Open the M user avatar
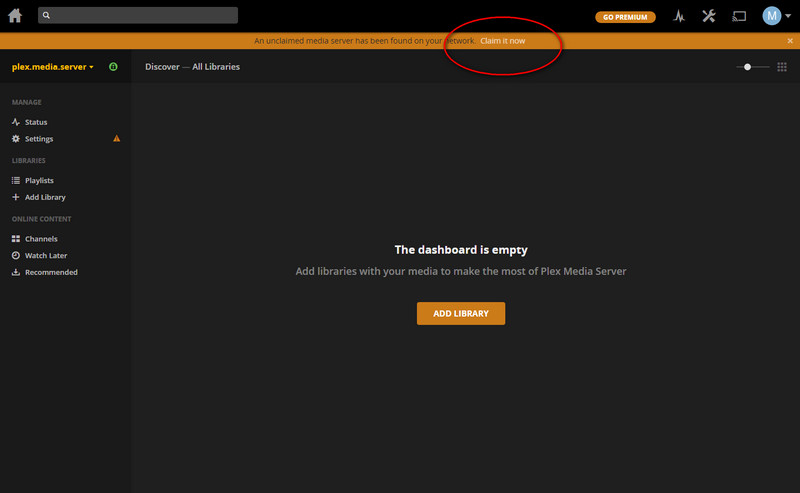The height and width of the screenshot is (493, 800). coord(771,16)
